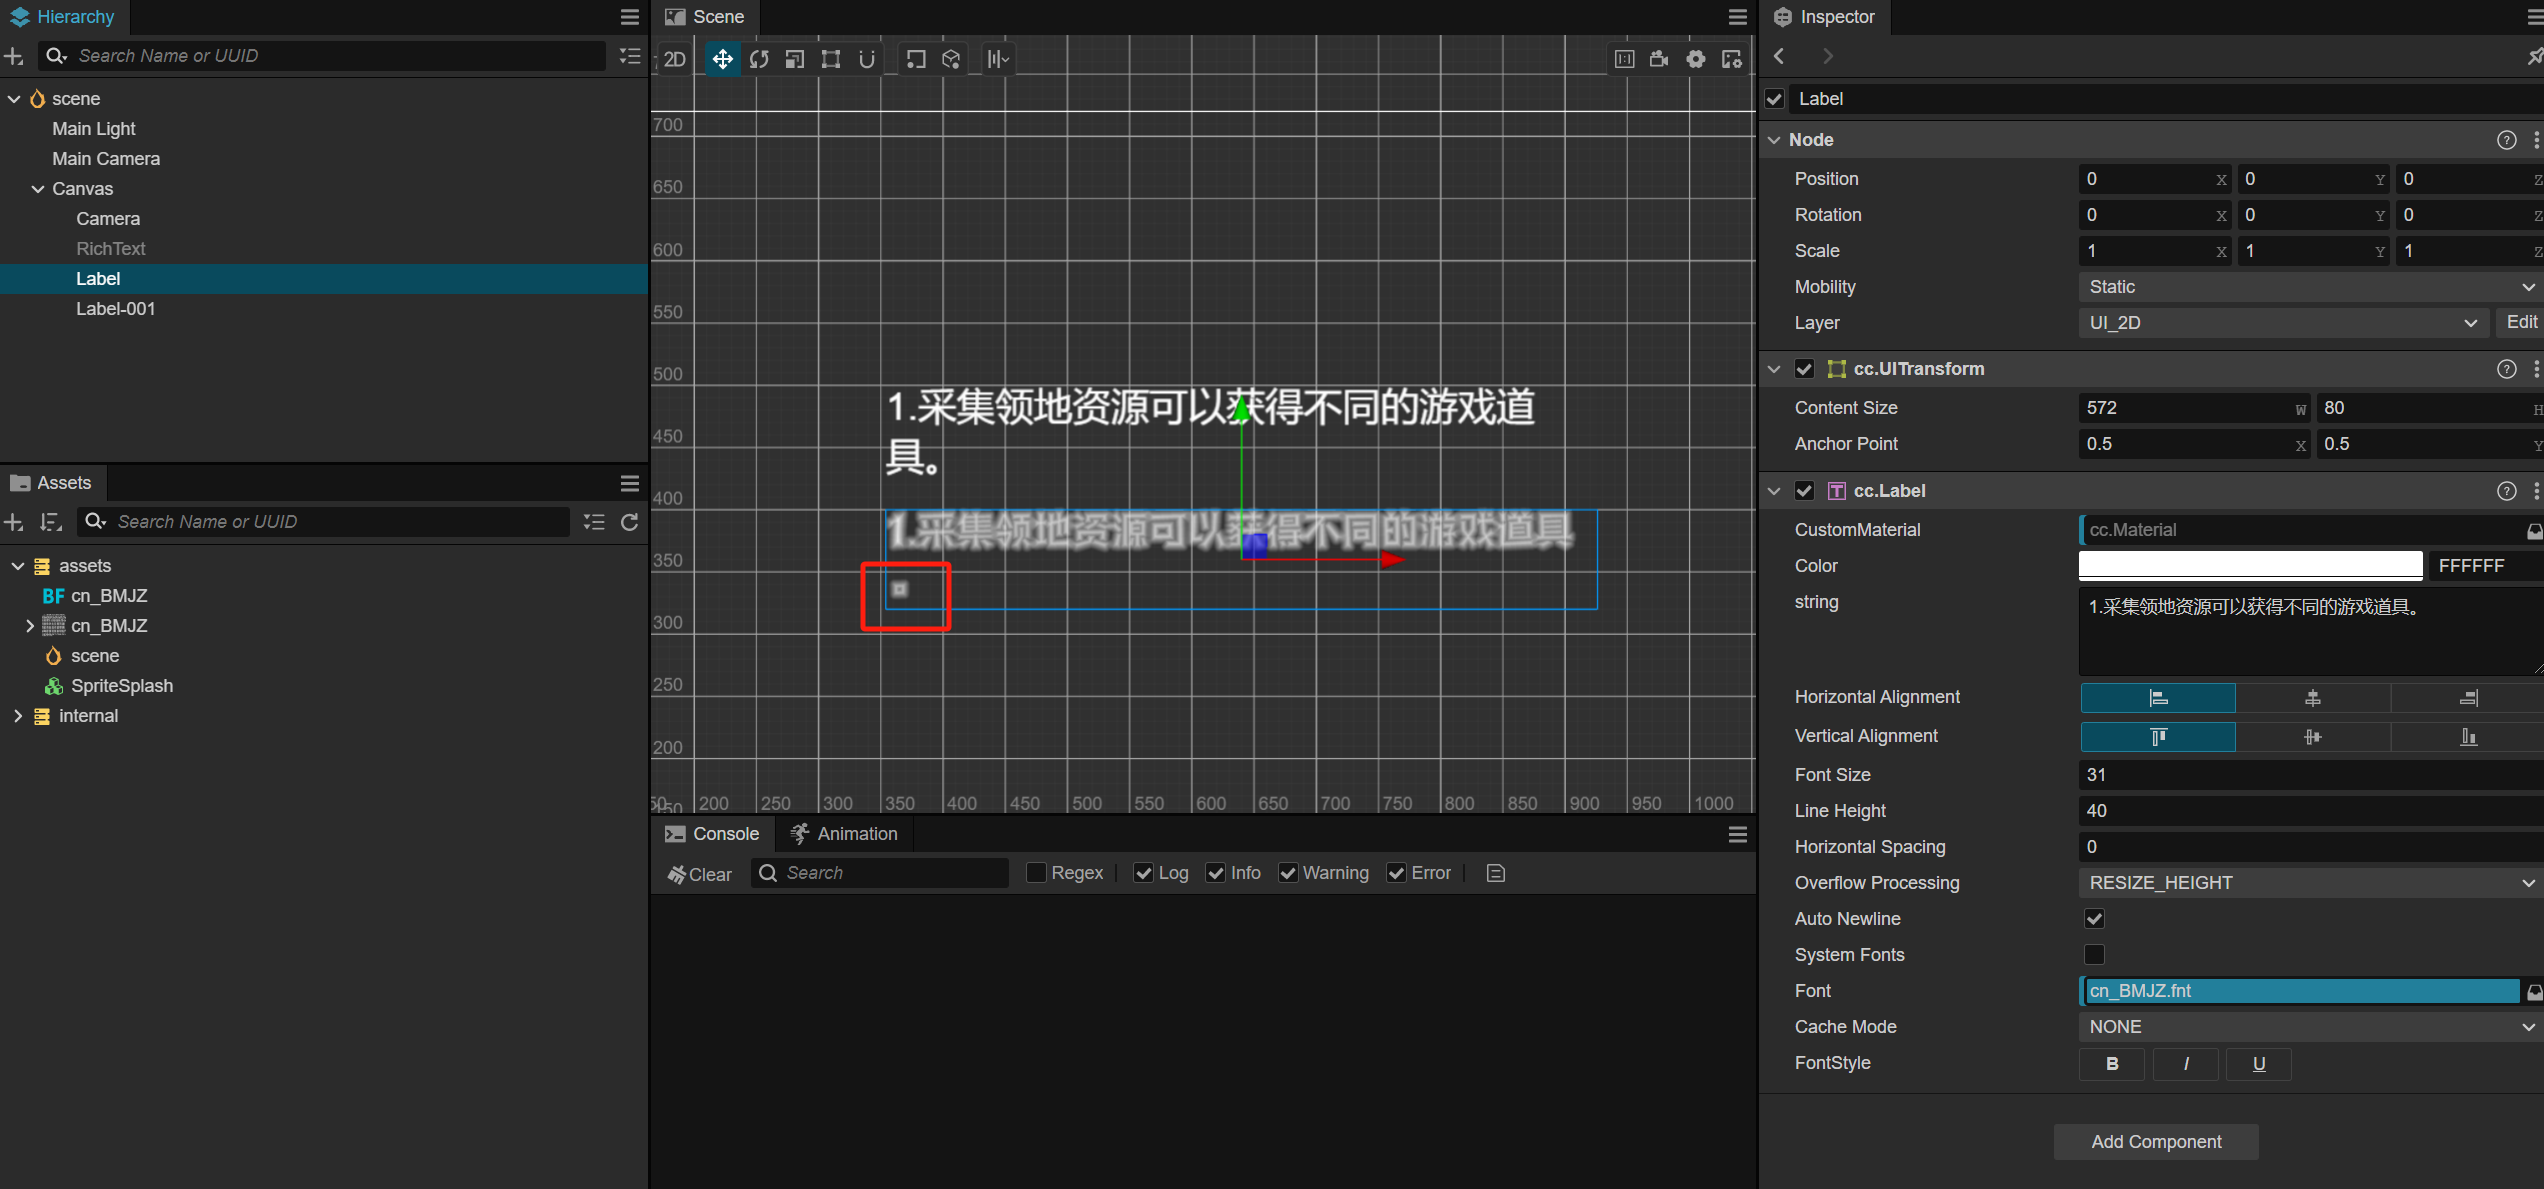The image size is (2544, 1189).
Task: Open the label Color swatch
Action: tap(2250, 565)
